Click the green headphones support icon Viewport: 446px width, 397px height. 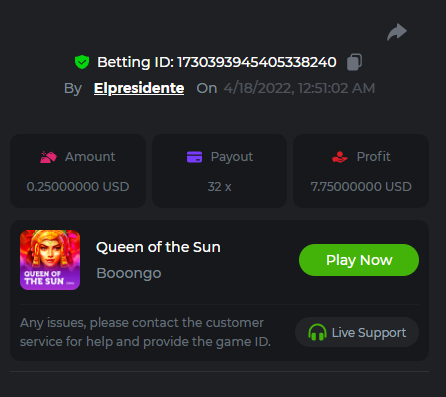click(x=317, y=332)
